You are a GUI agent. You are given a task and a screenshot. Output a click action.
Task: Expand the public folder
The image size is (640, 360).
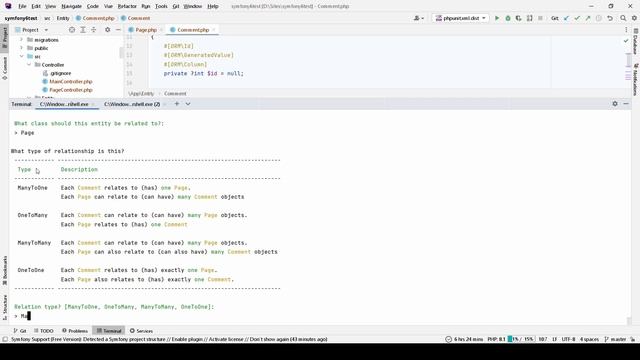[21, 48]
